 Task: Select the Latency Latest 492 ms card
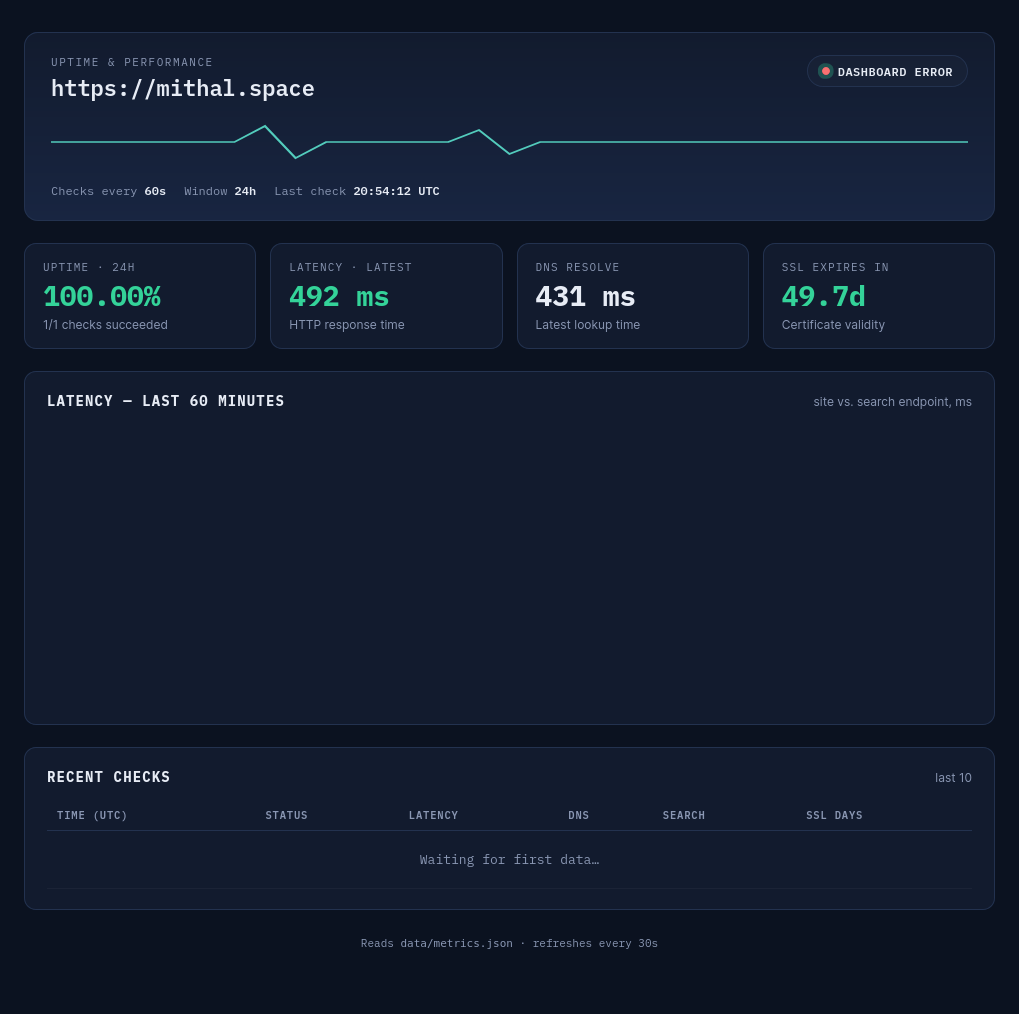[386, 296]
